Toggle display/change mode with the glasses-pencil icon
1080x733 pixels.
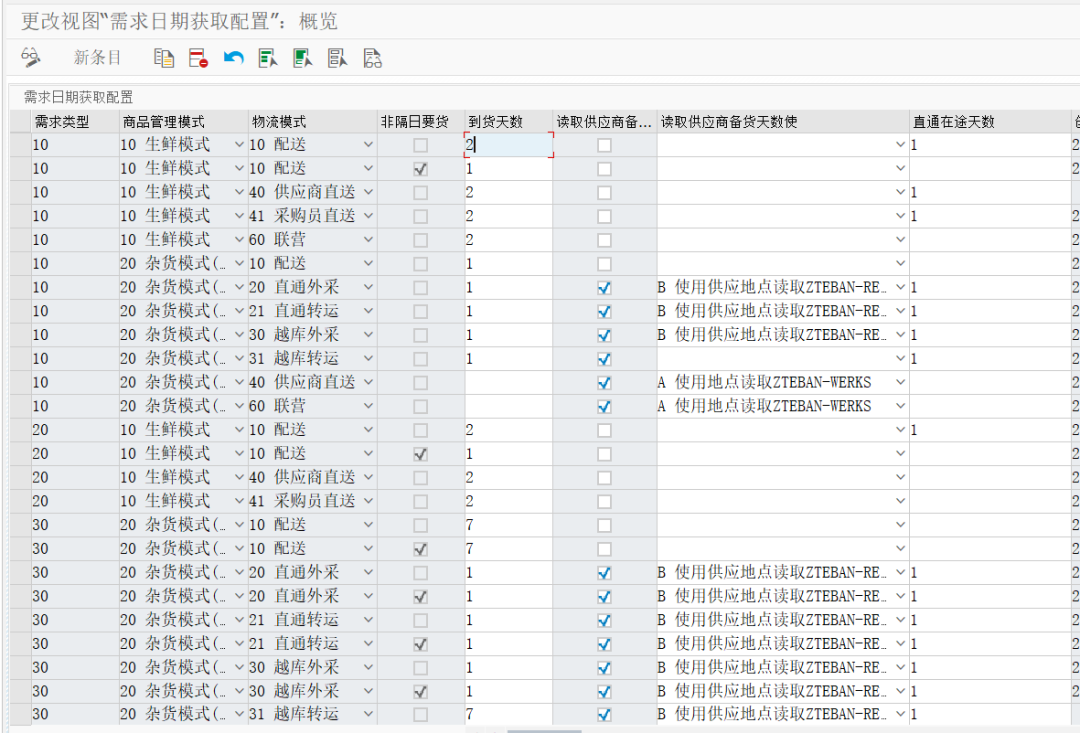coord(30,58)
